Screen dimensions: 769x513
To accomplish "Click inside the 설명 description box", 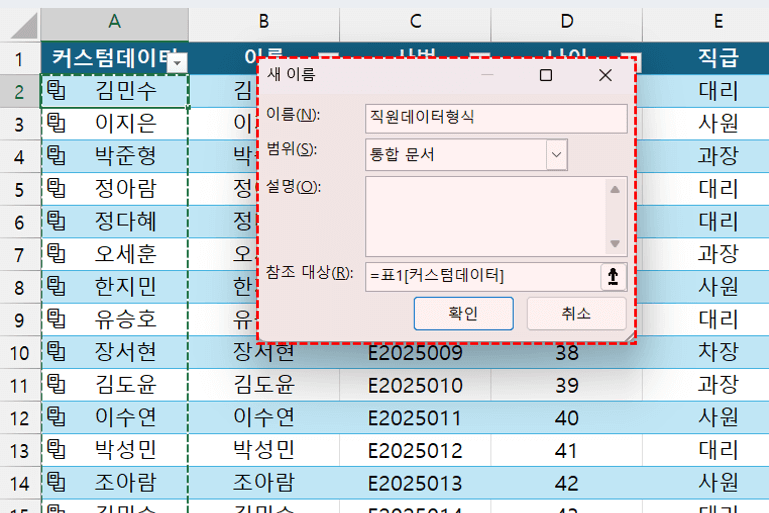I will 485,216.
